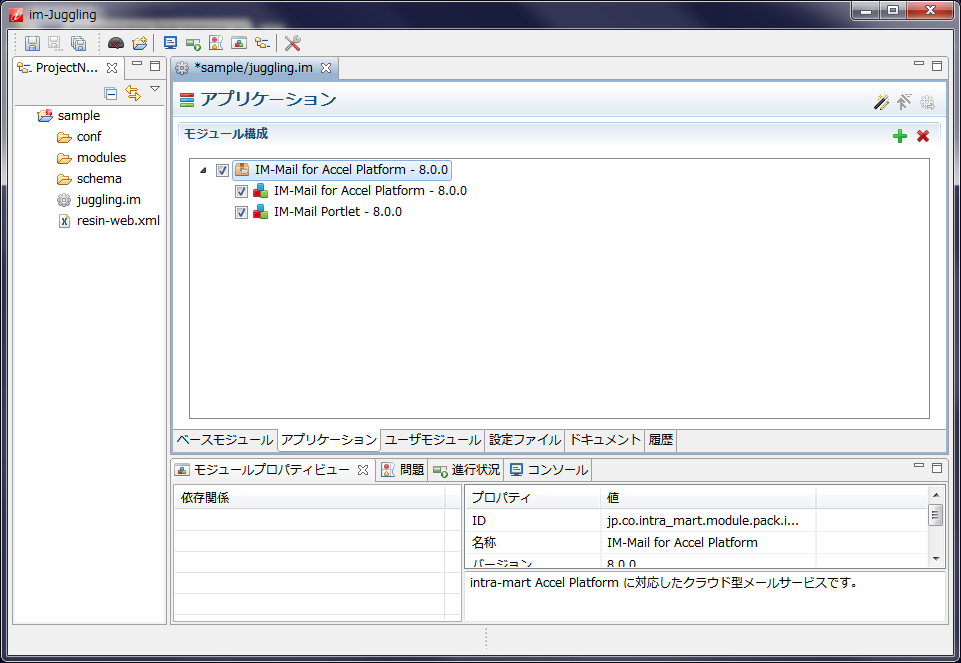This screenshot has width=961, height=663.
Task: Click the 値 column header
Action: (x=708, y=498)
